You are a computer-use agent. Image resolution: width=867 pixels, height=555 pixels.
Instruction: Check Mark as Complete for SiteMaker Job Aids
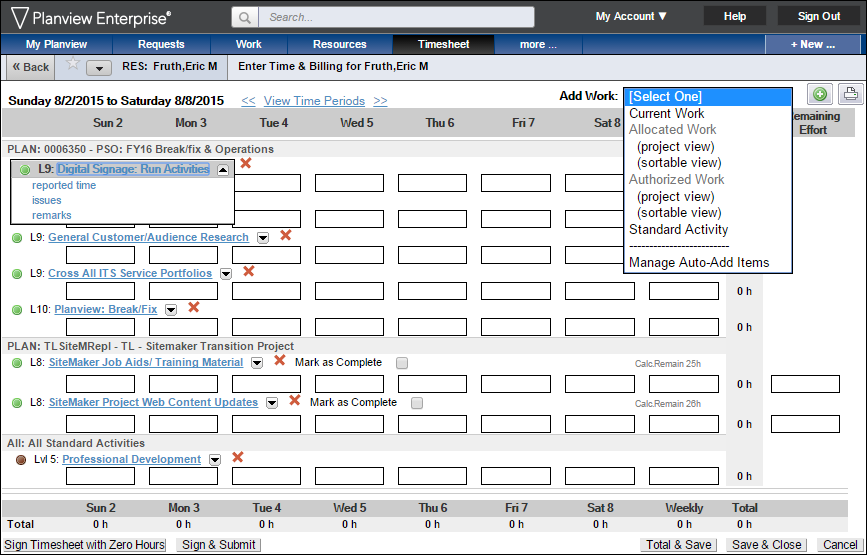pos(402,363)
